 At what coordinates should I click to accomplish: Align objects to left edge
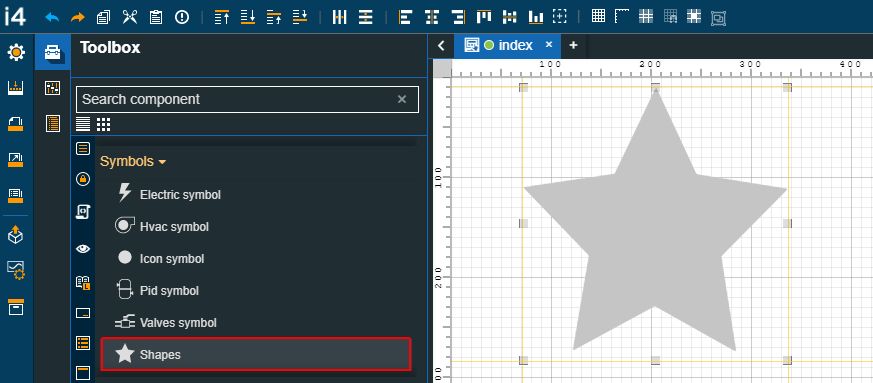[405, 17]
